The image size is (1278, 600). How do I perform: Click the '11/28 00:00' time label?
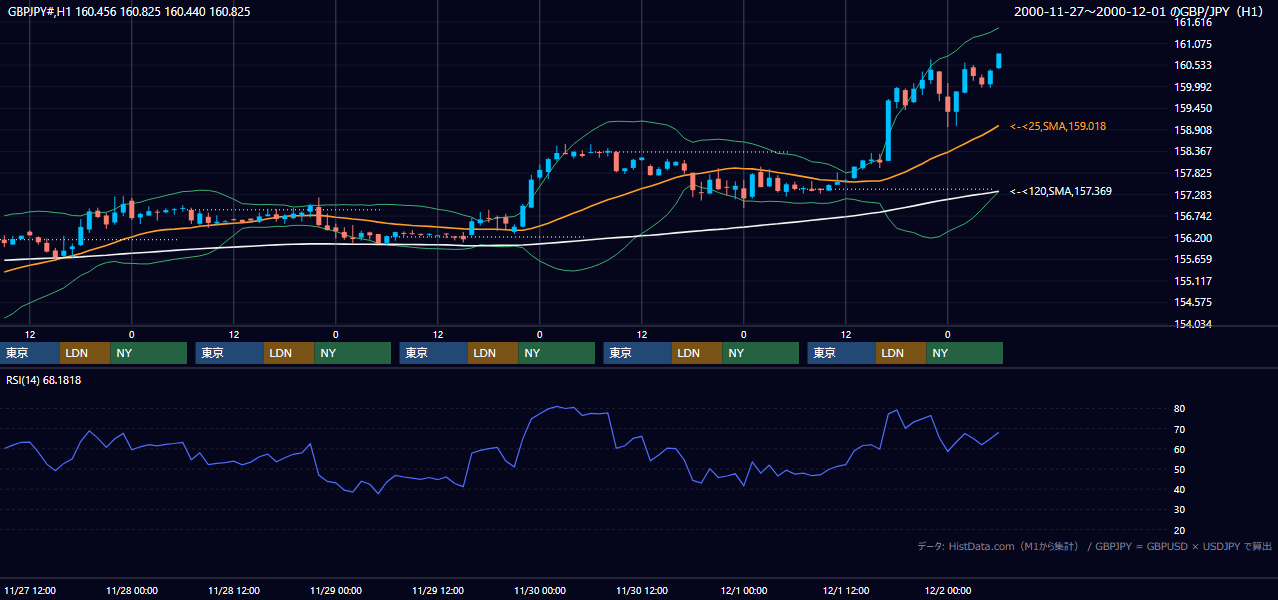pyautogui.click(x=132, y=590)
